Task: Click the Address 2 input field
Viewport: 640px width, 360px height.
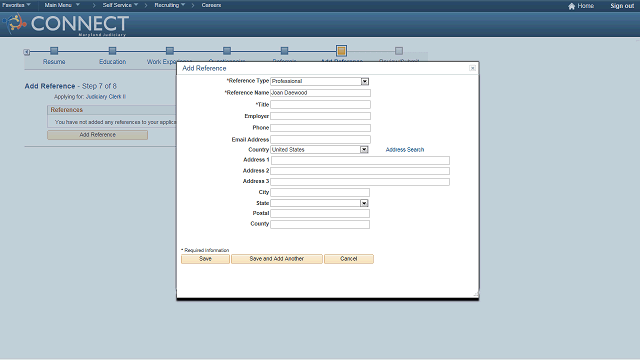Action: coord(360,171)
